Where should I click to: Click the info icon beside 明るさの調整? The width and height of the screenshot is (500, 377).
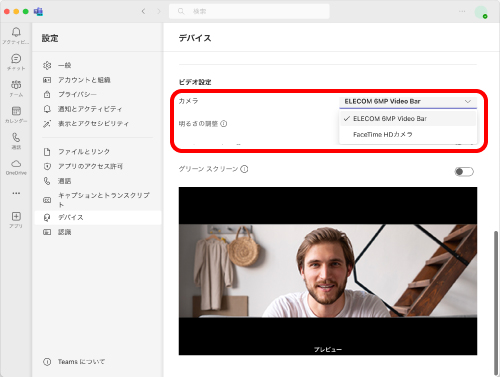click(x=224, y=124)
